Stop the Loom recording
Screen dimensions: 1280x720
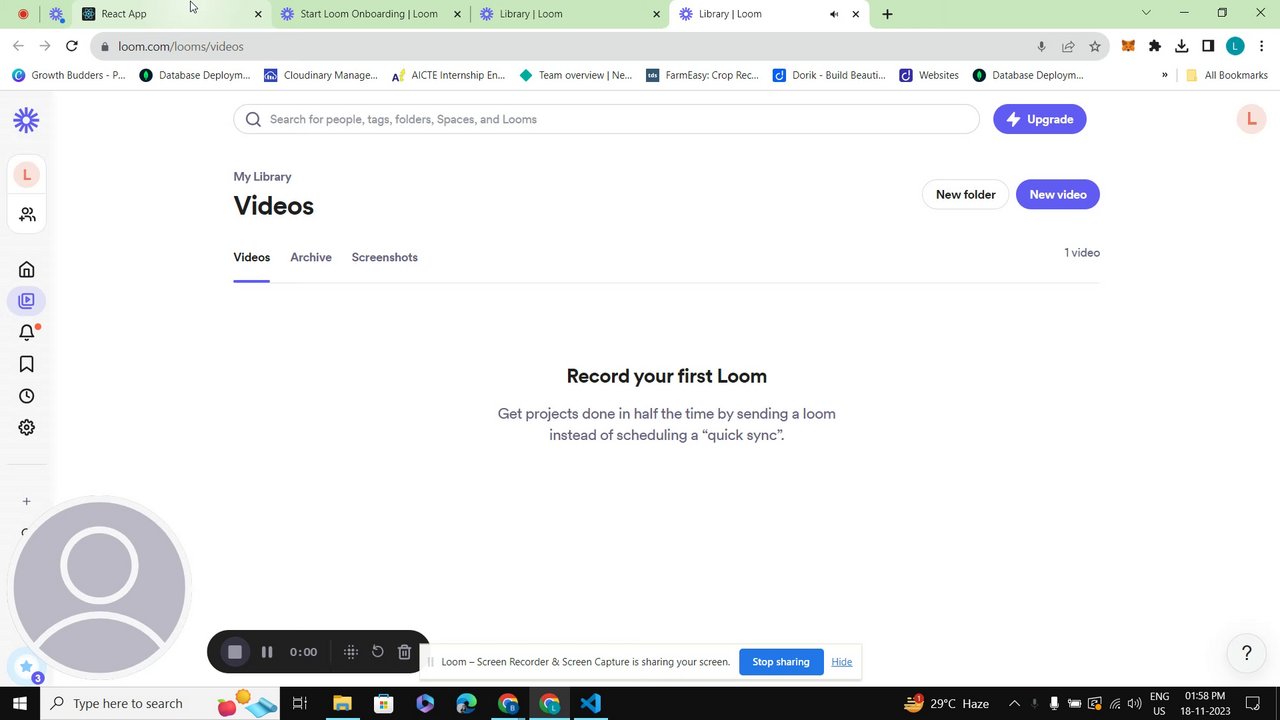click(x=235, y=652)
